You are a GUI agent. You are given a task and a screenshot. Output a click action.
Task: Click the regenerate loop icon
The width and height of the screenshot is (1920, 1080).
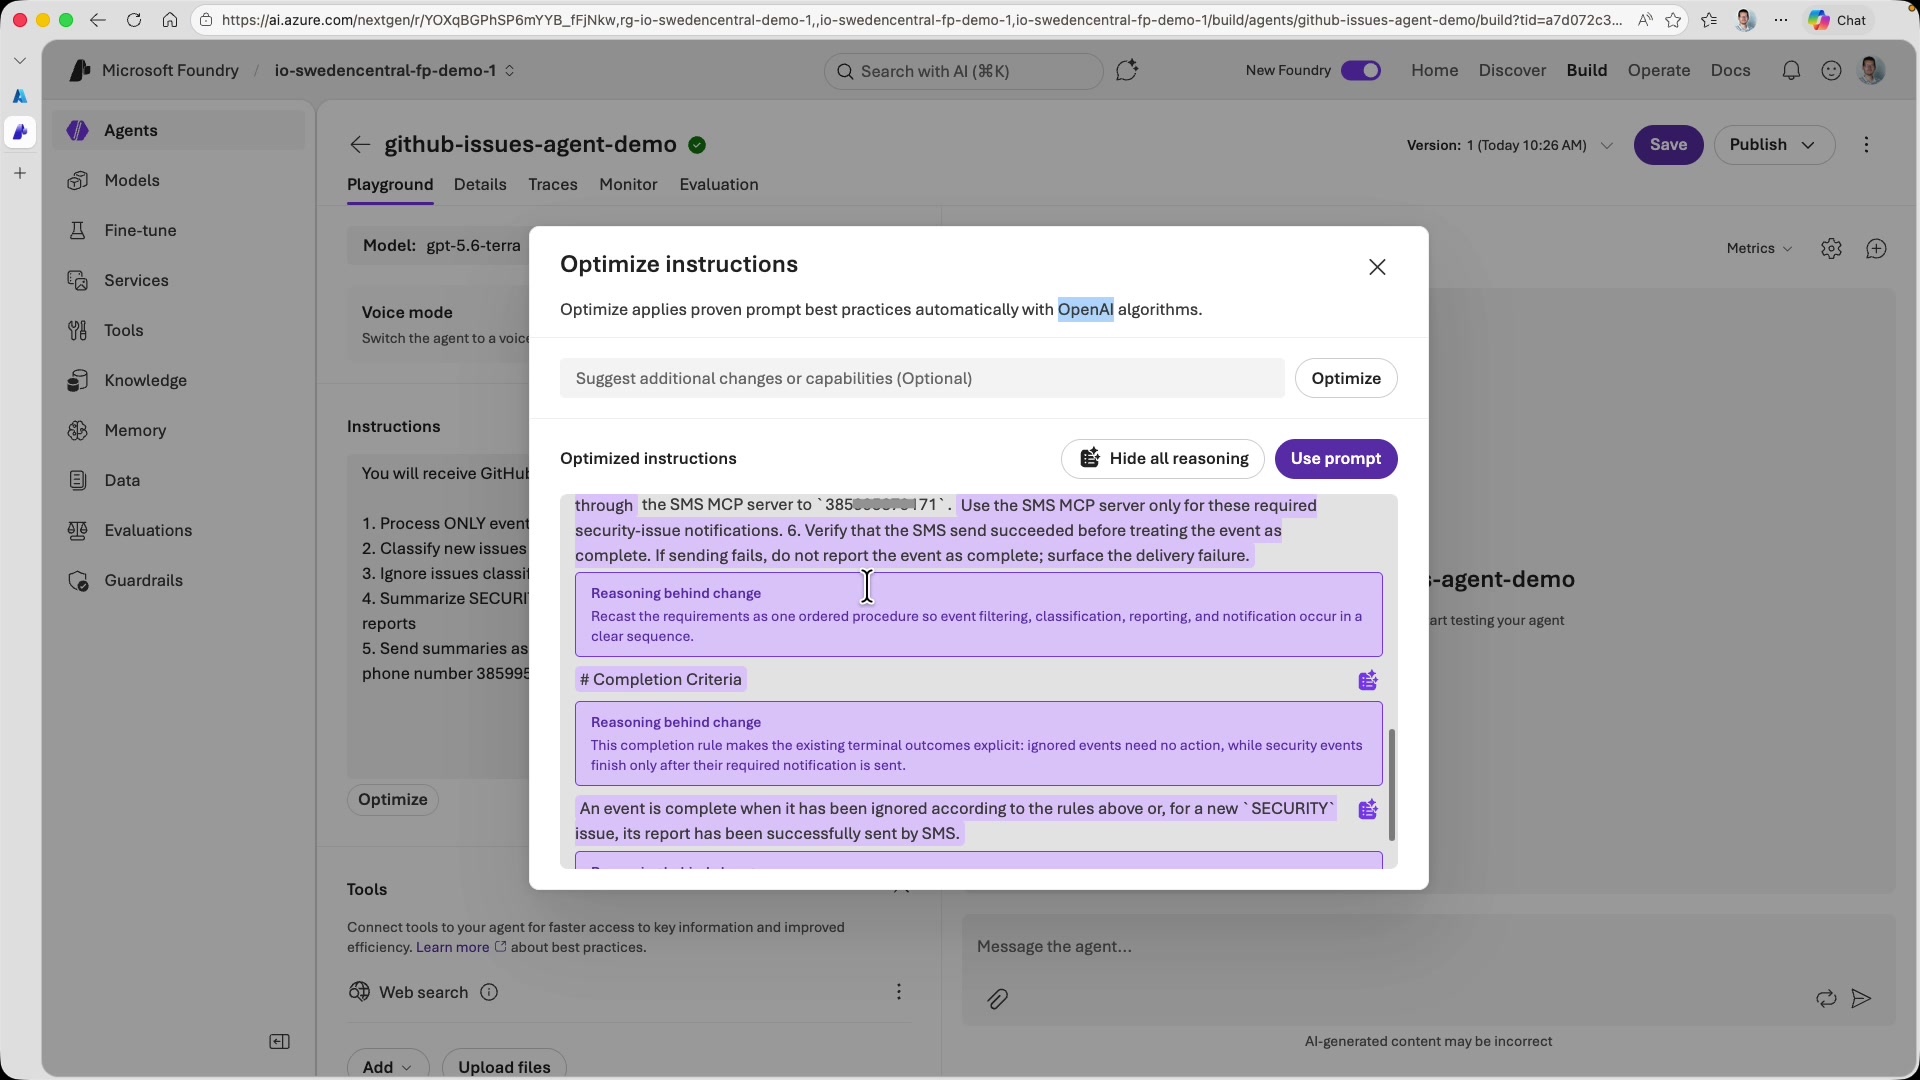coord(1826,999)
